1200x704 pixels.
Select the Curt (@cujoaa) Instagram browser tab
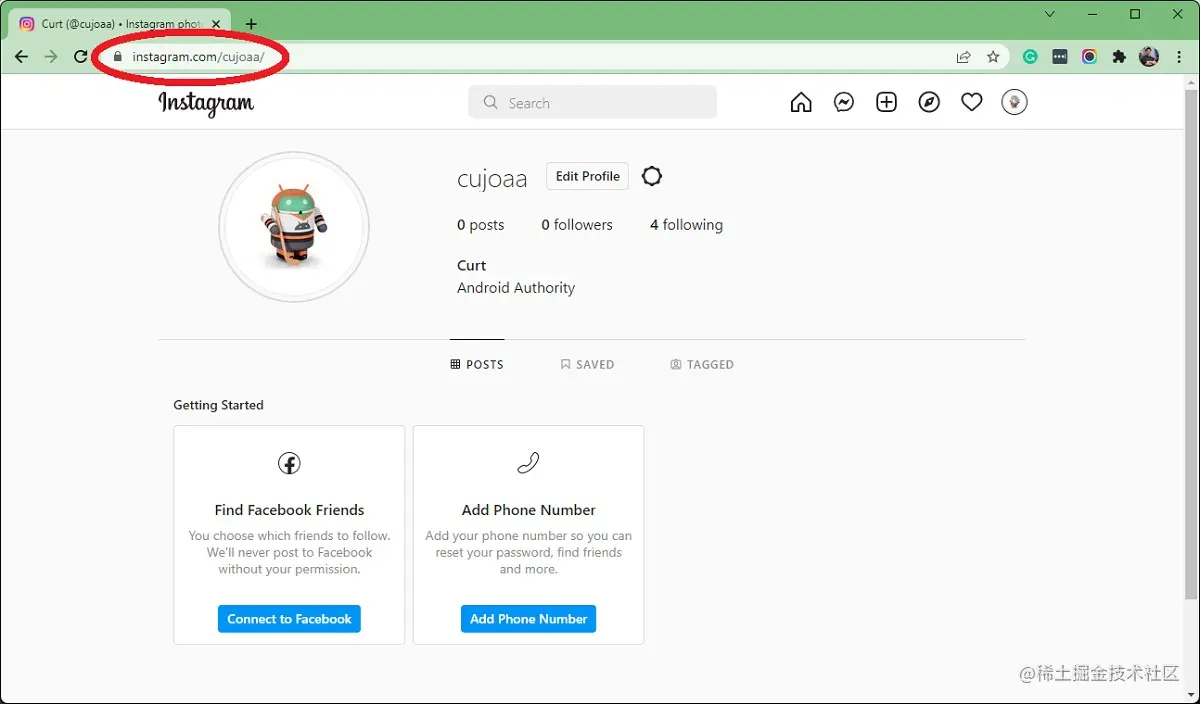[120, 24]
